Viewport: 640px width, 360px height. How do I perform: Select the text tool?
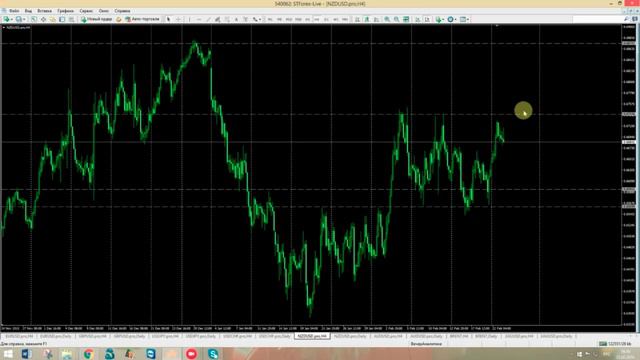[x=236, y=19]
